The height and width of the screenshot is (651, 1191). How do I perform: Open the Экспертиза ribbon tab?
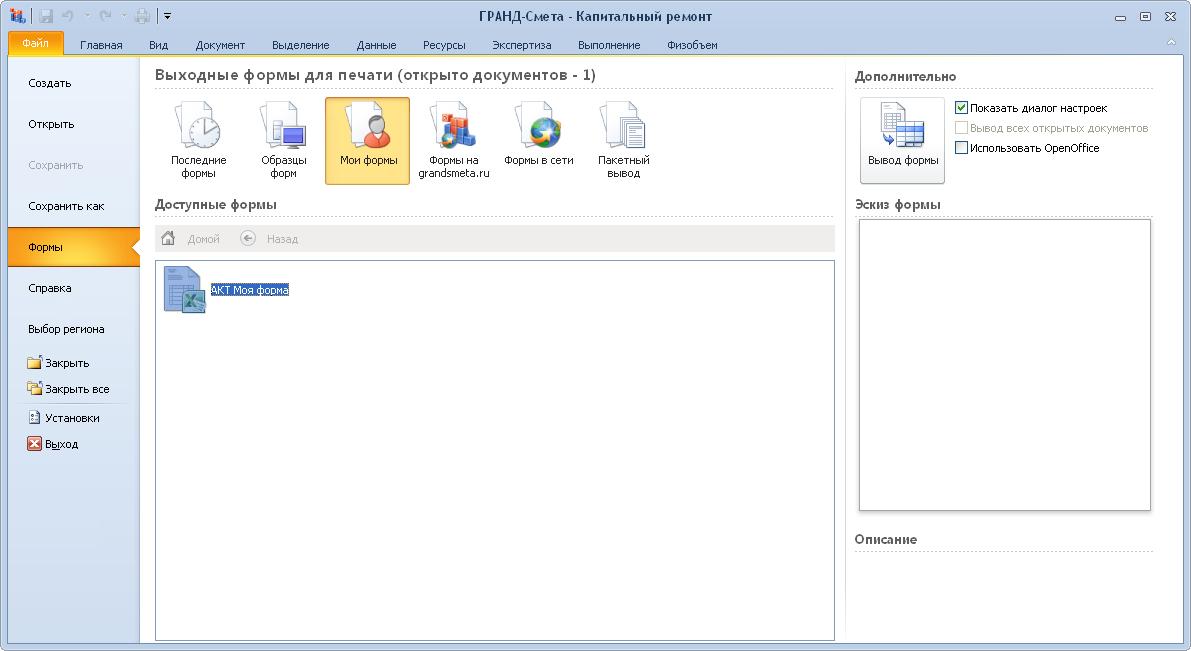click(522, 45)
